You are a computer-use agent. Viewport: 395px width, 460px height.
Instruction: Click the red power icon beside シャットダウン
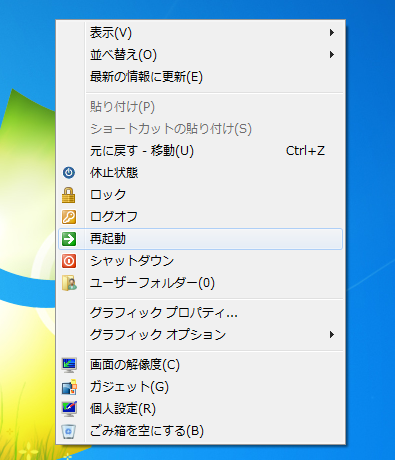pyautogui.click(x=69, y=261)
